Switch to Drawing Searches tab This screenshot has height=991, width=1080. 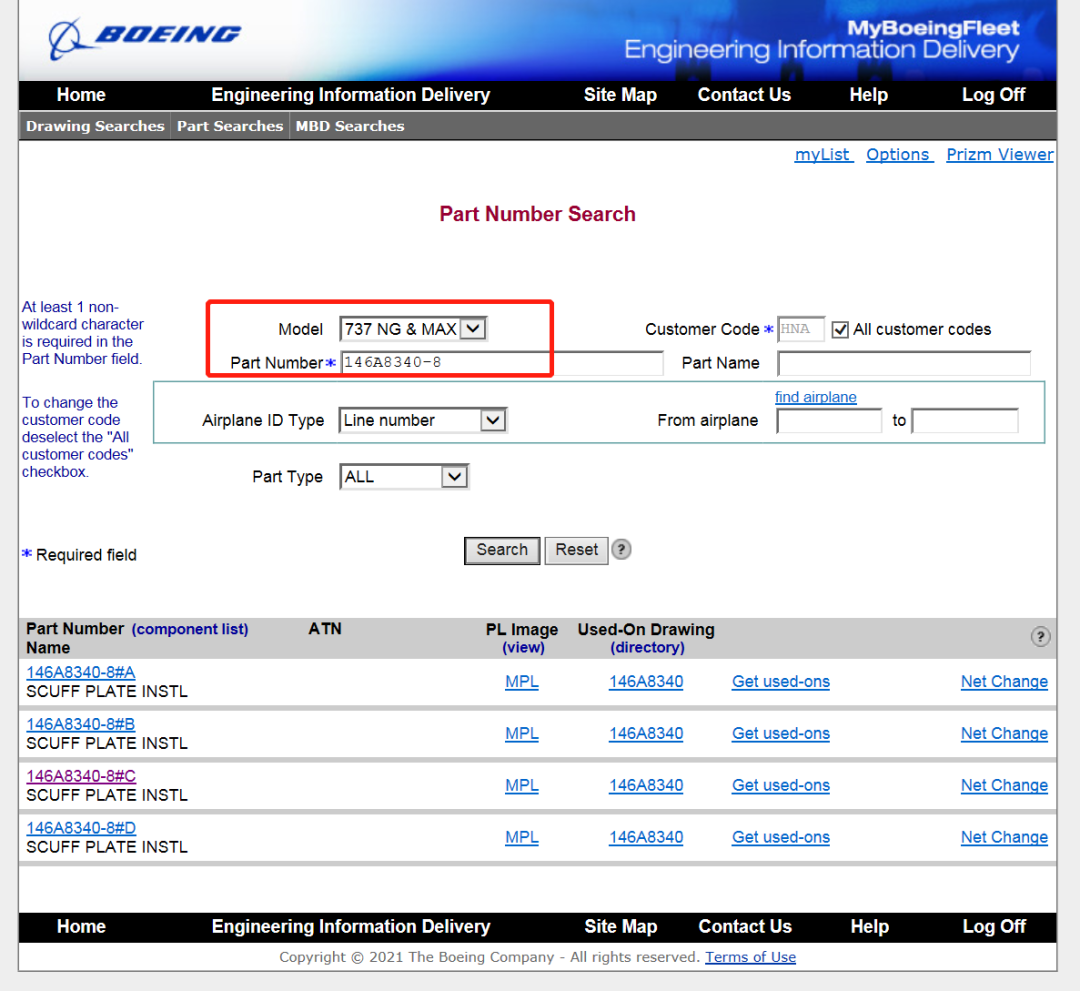95,126
